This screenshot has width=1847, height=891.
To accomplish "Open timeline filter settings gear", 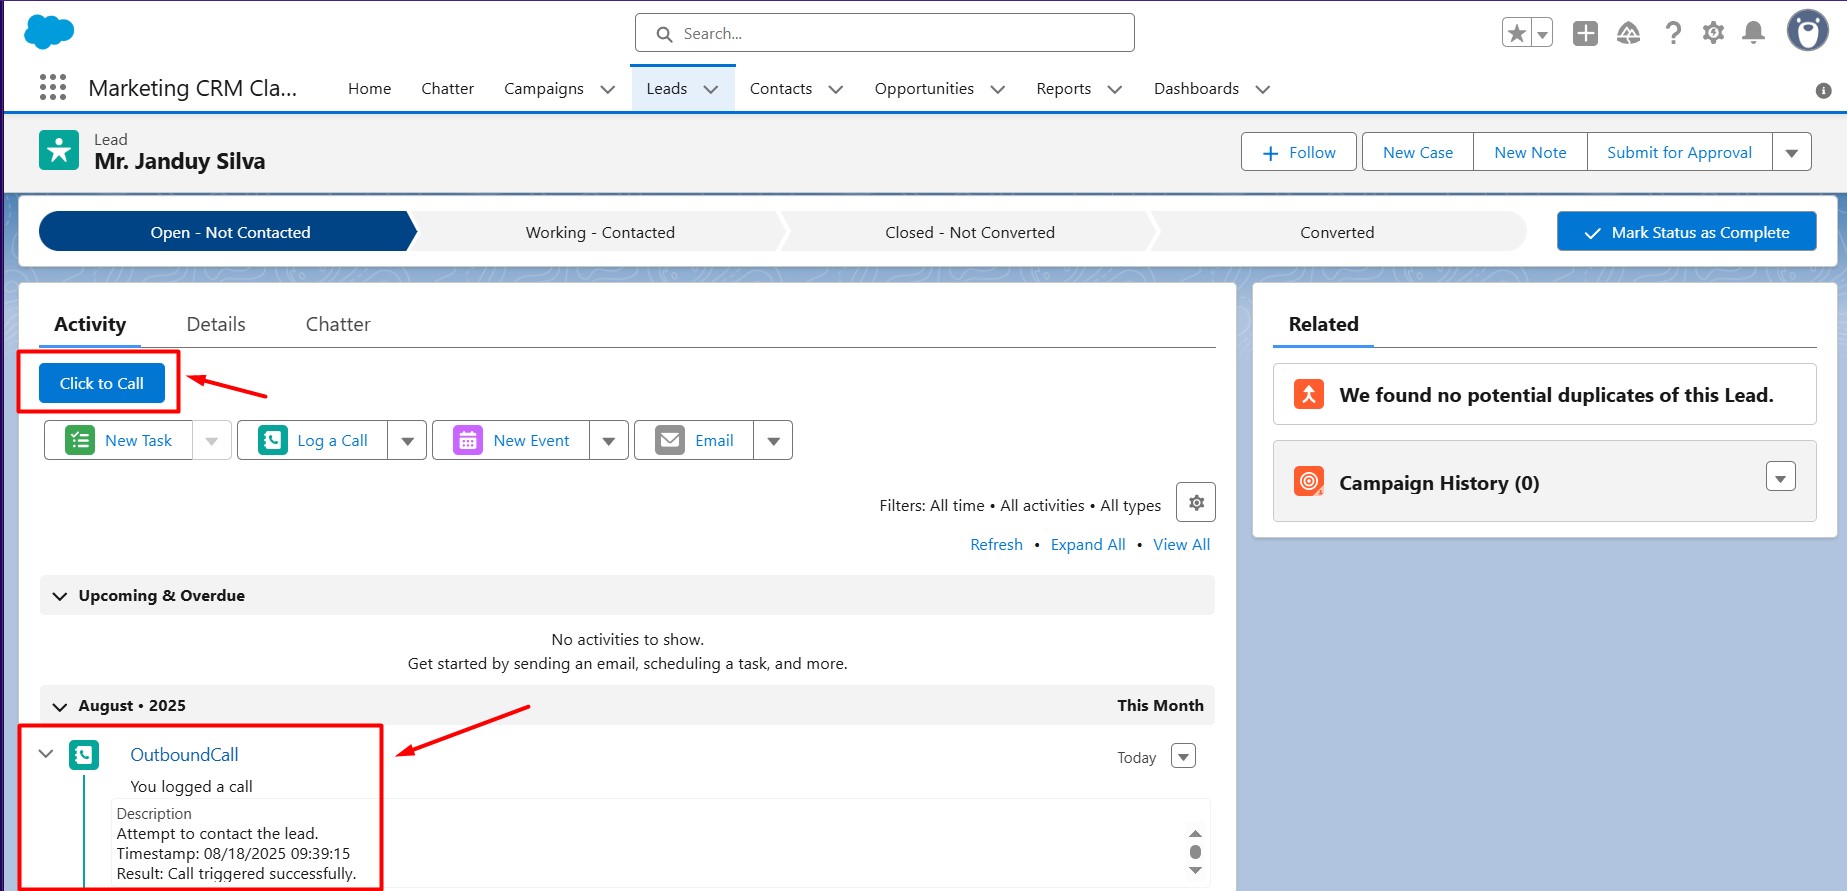I will [x=1195, y=502].
